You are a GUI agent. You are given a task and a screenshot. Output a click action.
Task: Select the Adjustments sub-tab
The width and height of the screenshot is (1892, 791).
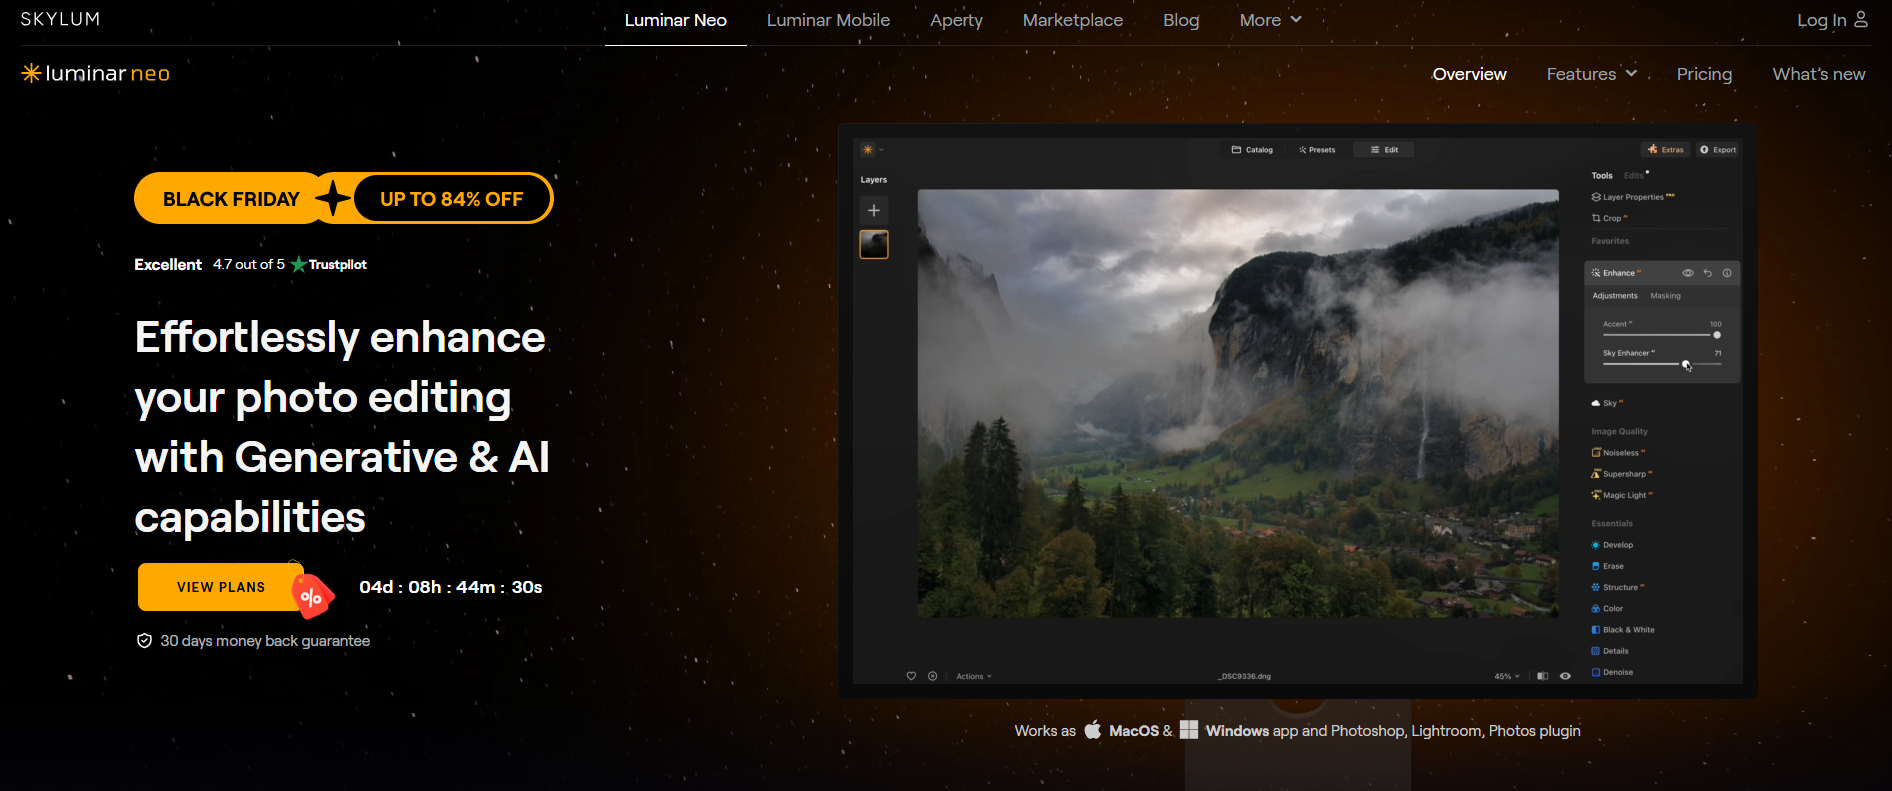click(x=1615, y=296)
